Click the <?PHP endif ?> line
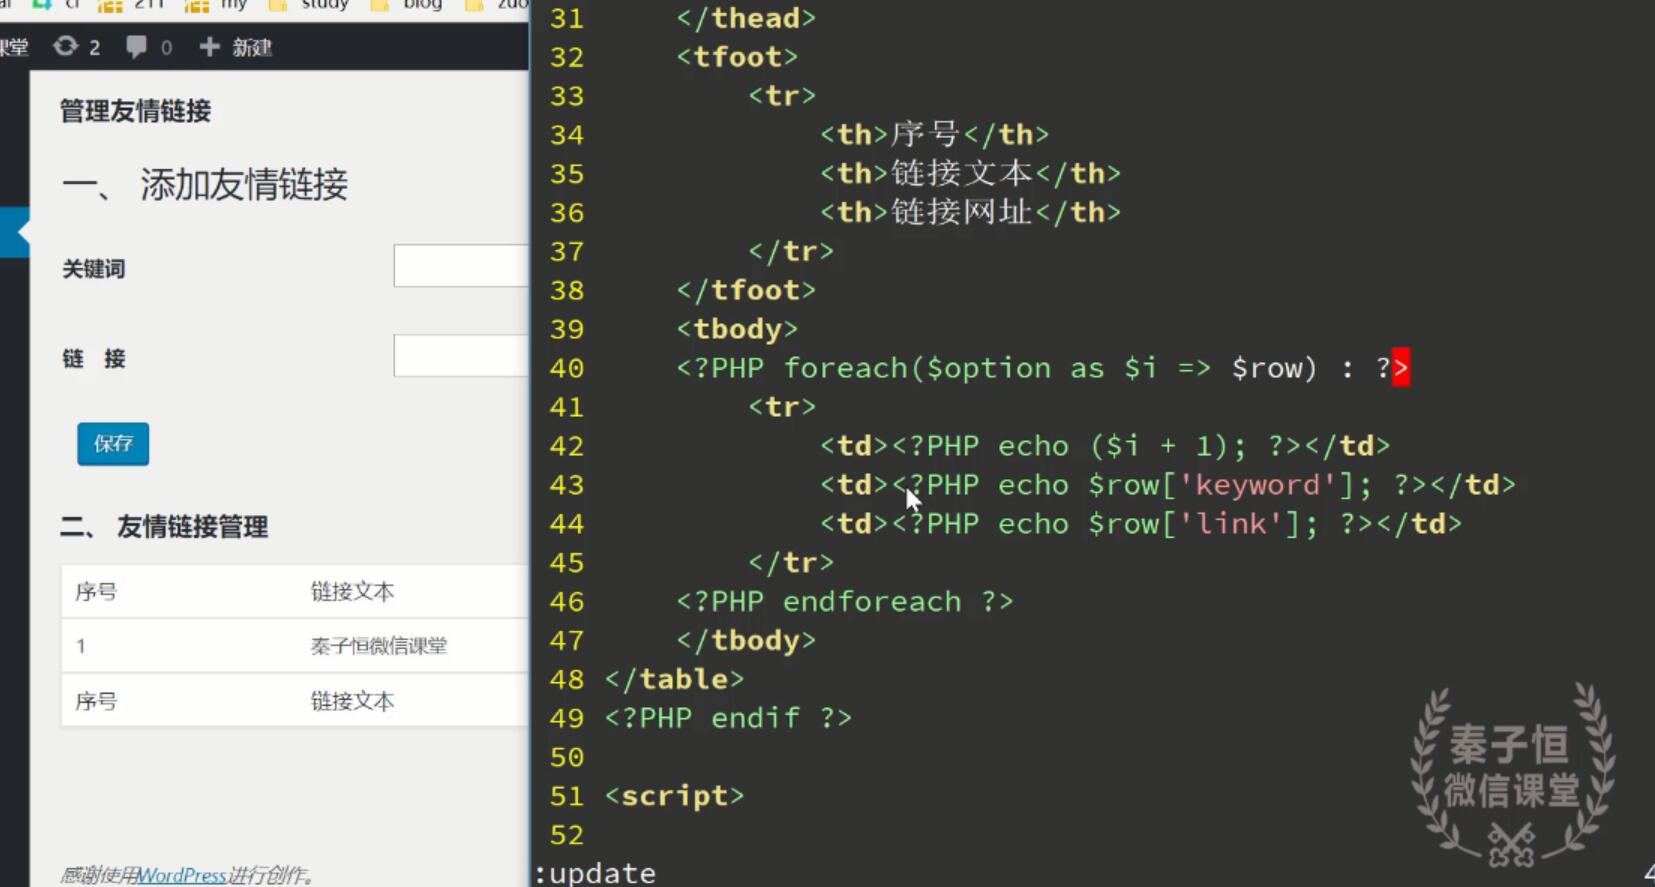The width and height of the screenshot is (1655, 887). 728,718
